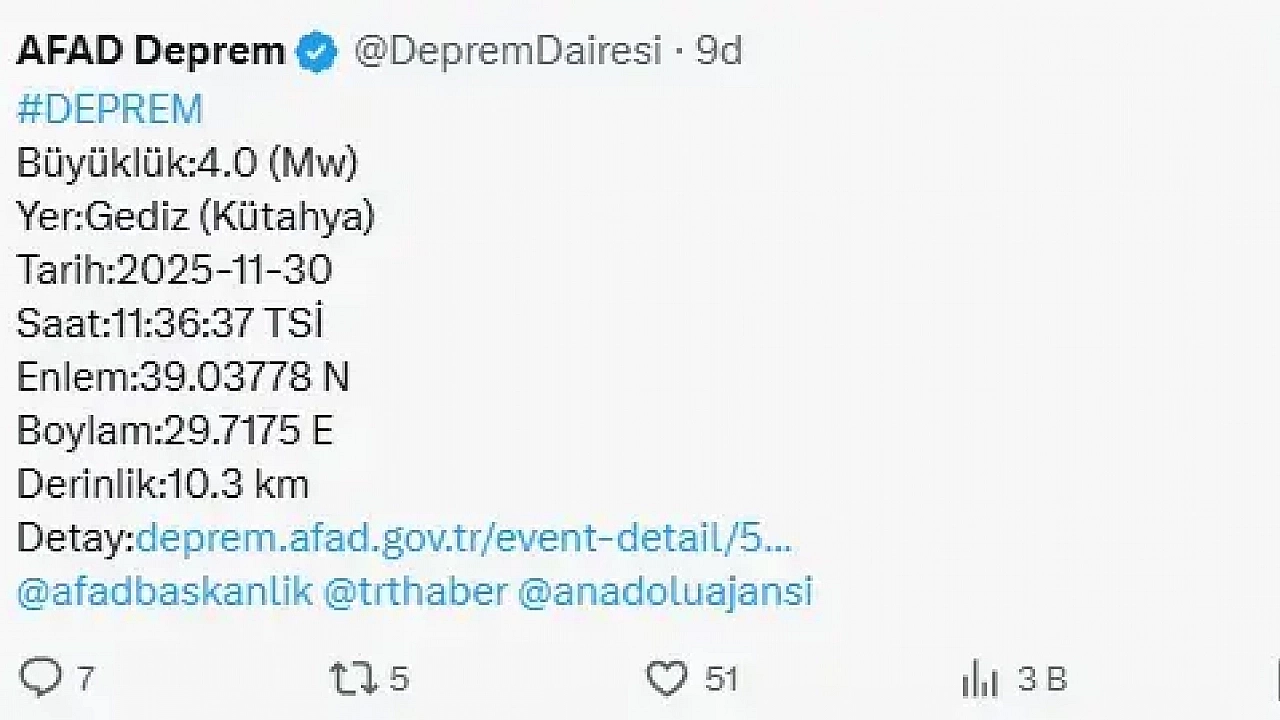This screenshot has height=720, width=1280.
Task: Click the reply speech bubble icon
Action: pos(41,679)
